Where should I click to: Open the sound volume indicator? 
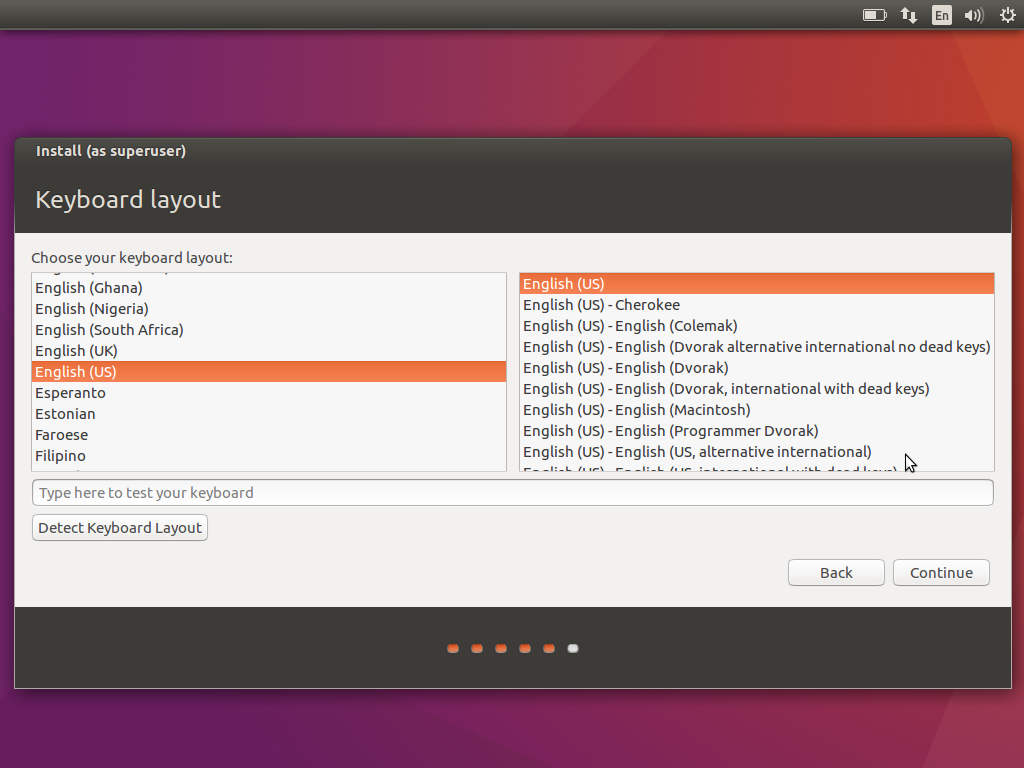974,14
